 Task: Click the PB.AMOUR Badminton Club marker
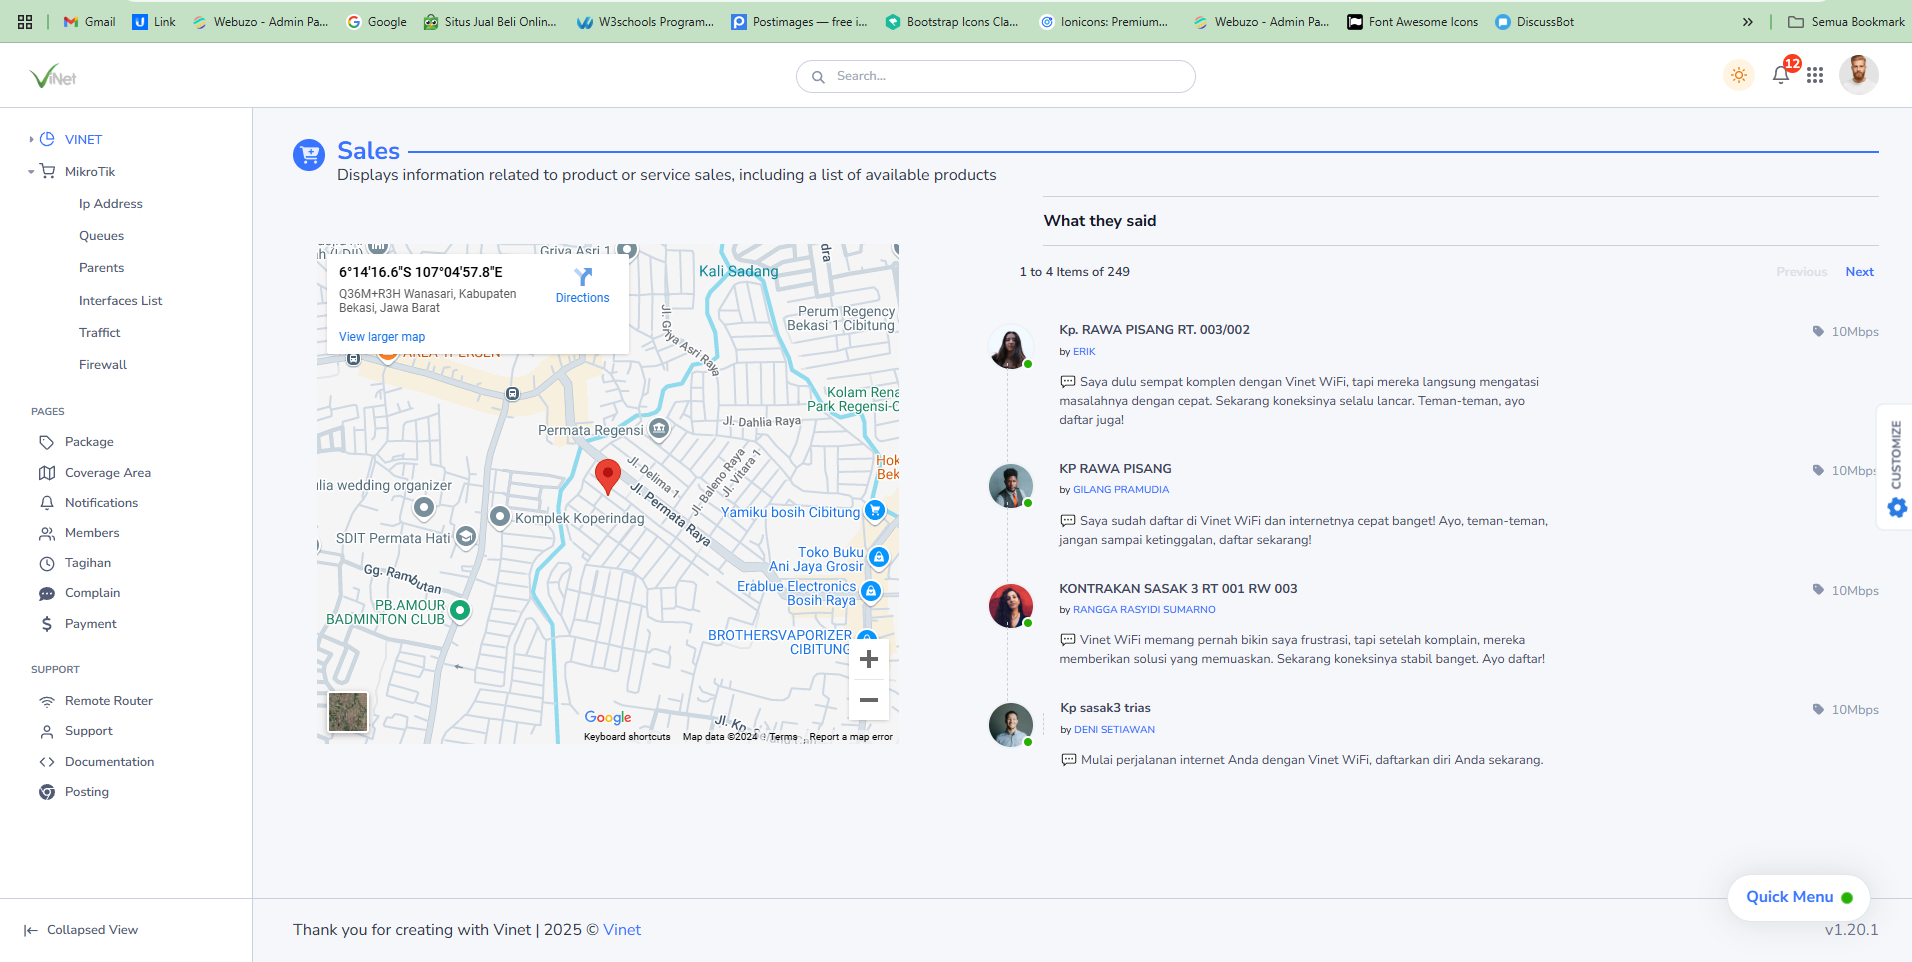pos(460,610)
